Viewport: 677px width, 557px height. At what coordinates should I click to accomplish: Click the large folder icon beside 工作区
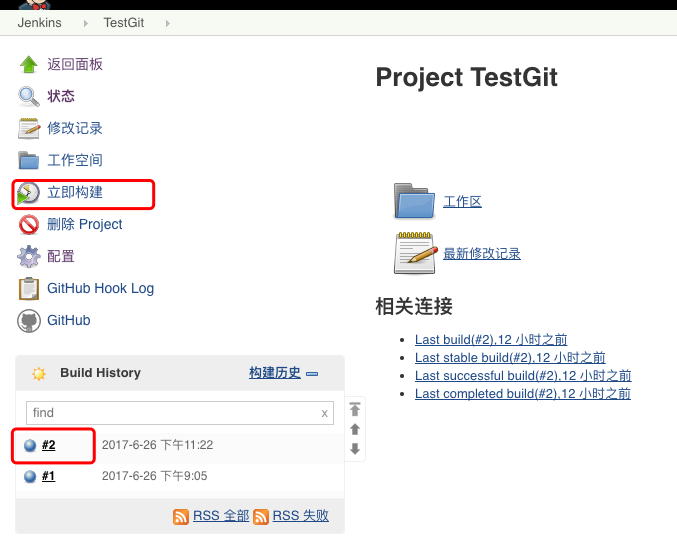[x=414, y=201]
